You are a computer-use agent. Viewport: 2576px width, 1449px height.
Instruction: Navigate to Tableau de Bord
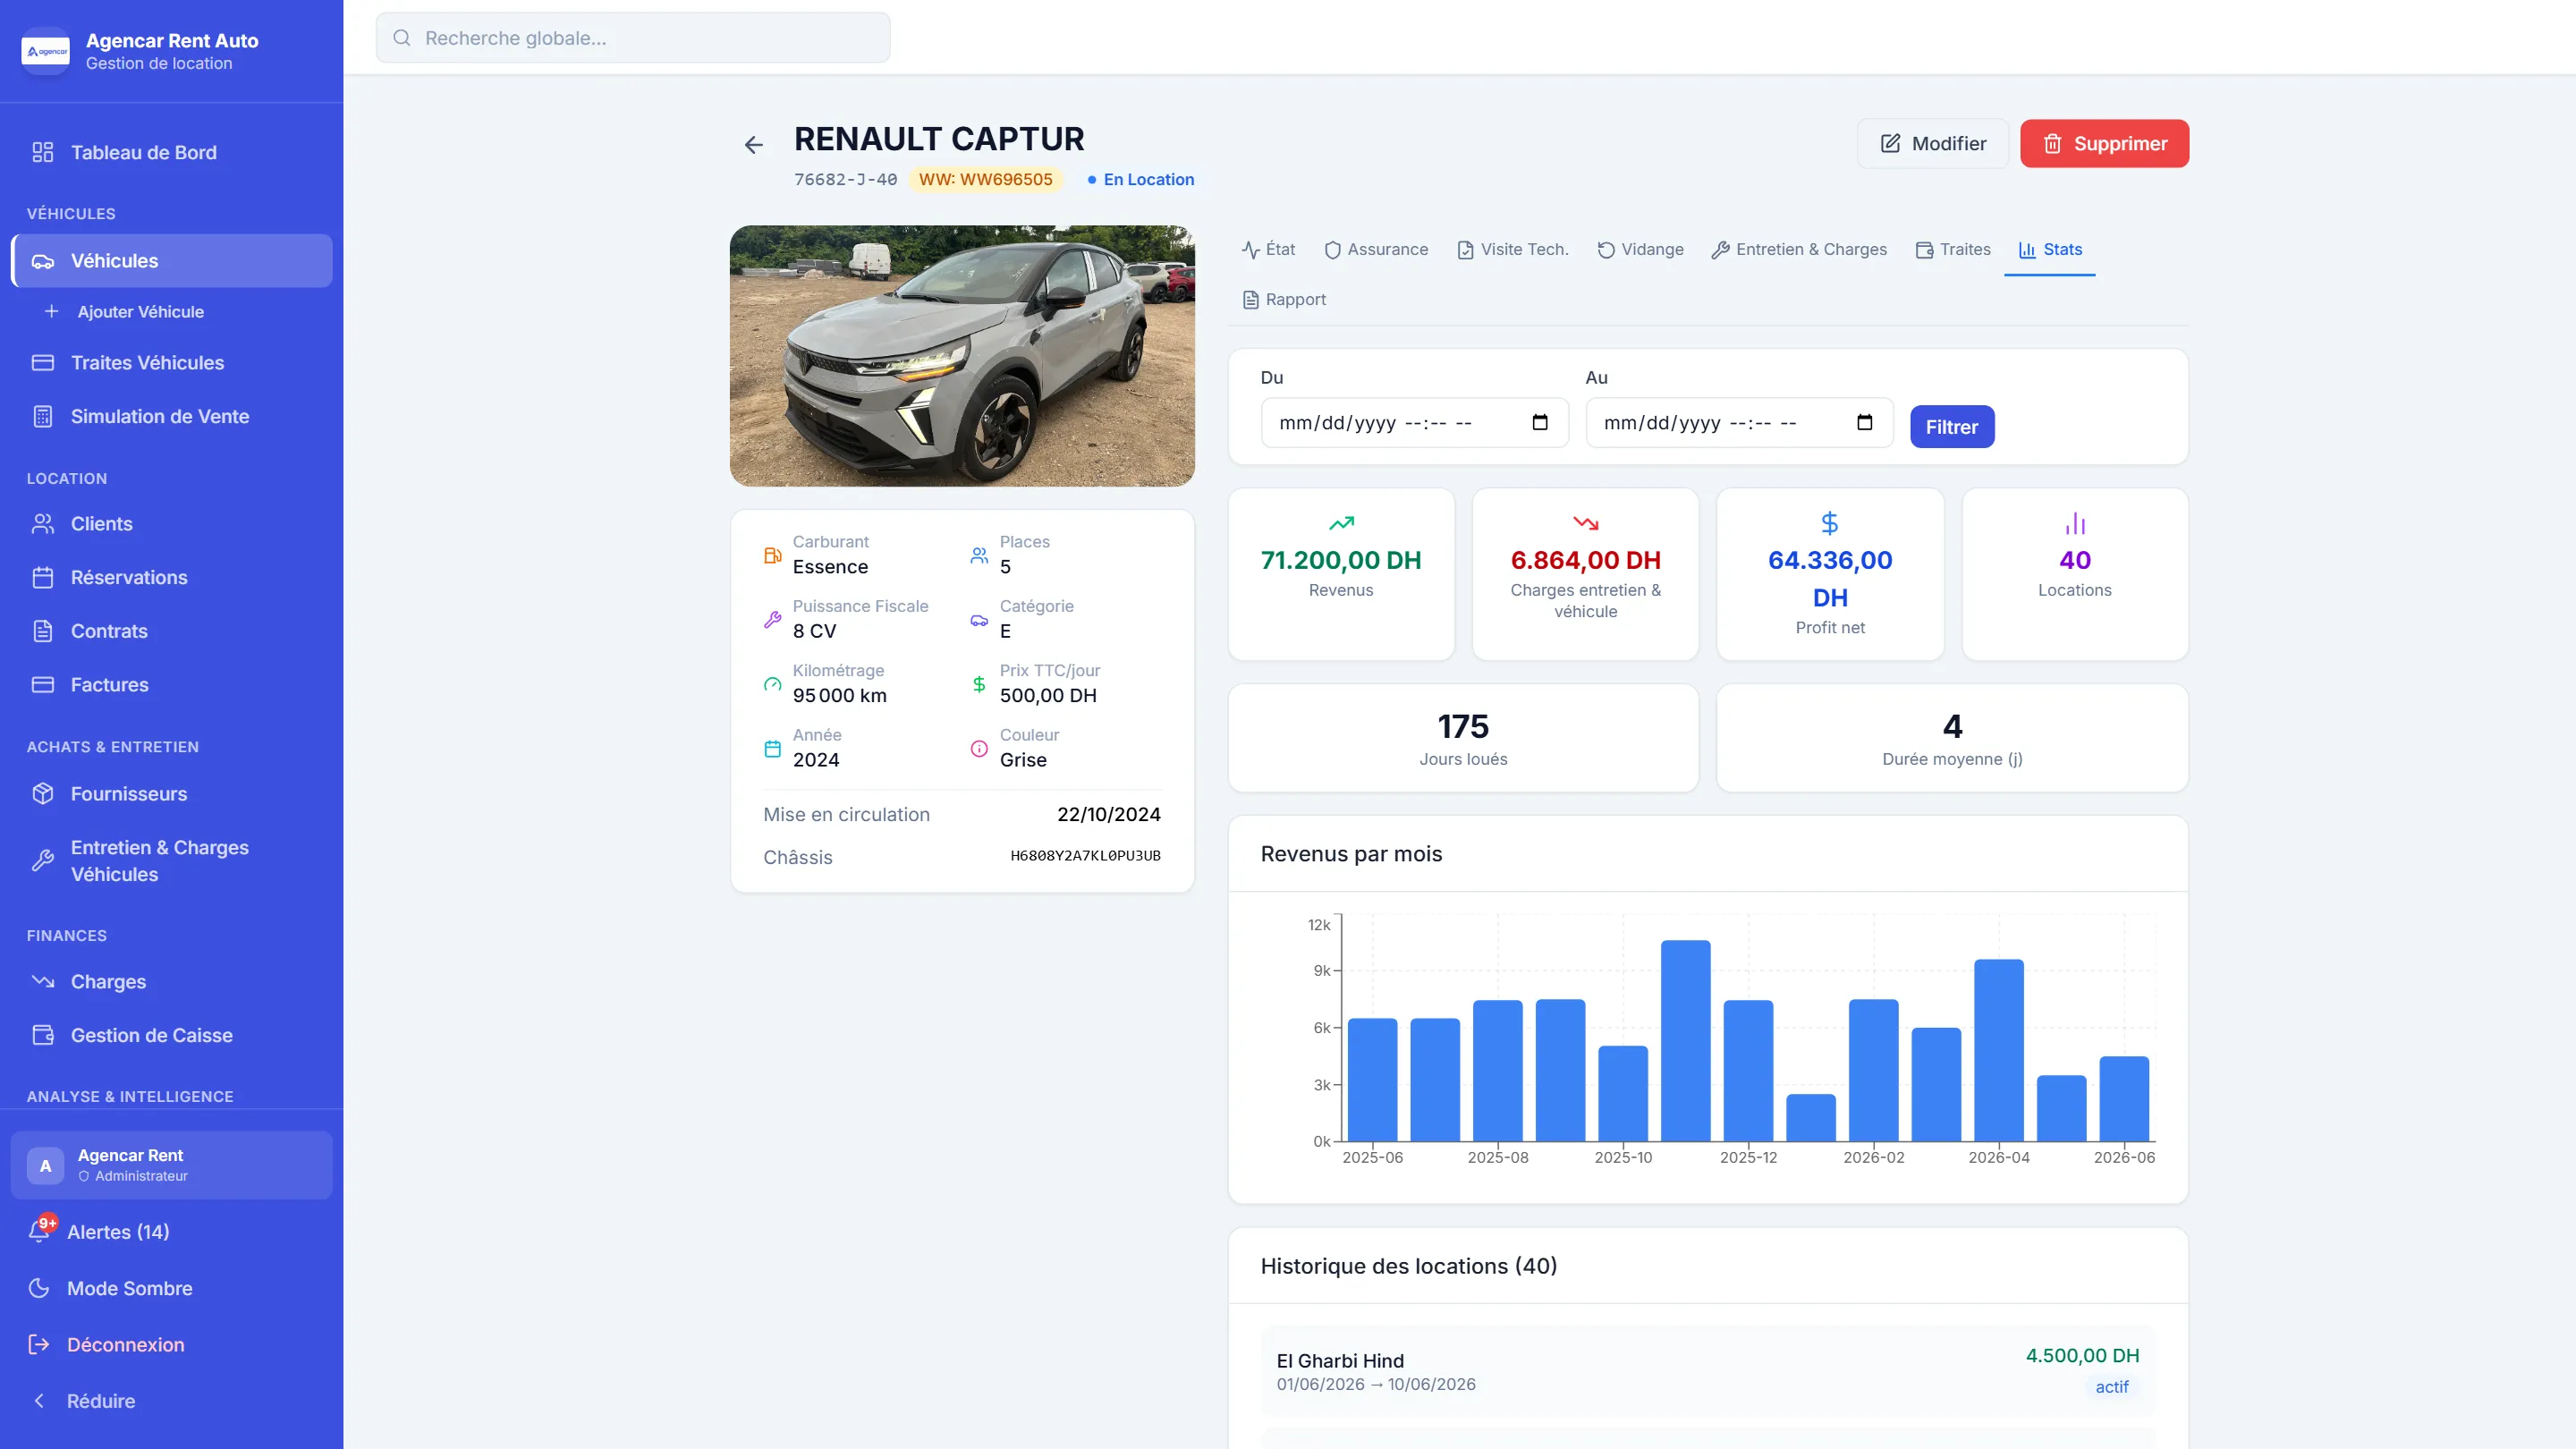point(171,152)
